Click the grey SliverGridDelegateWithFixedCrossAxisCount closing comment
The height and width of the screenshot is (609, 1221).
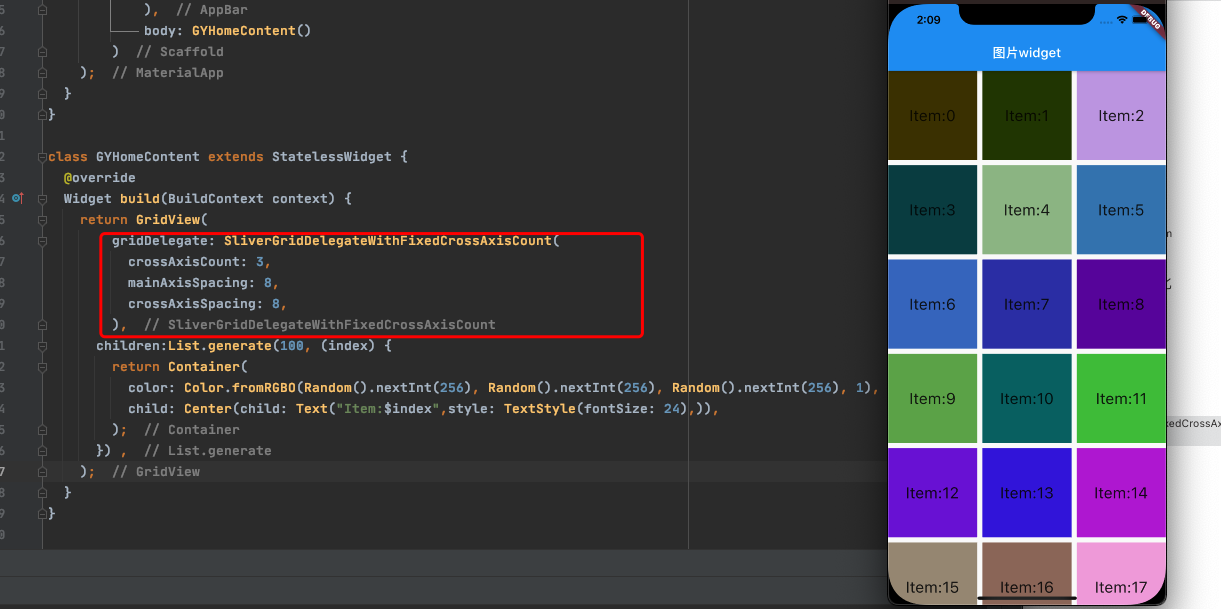(x=320, y=325)
